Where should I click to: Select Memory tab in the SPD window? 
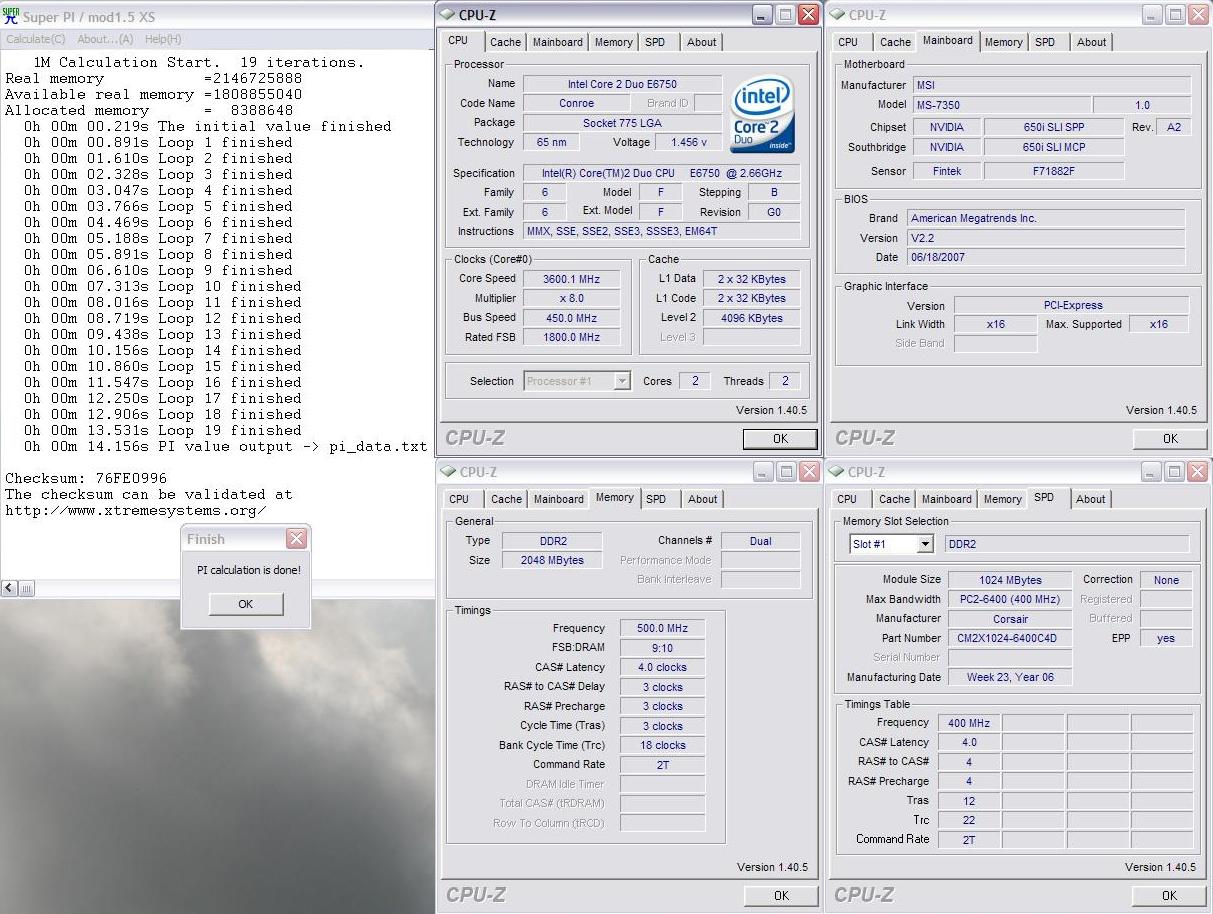[x=1002, y=499]
